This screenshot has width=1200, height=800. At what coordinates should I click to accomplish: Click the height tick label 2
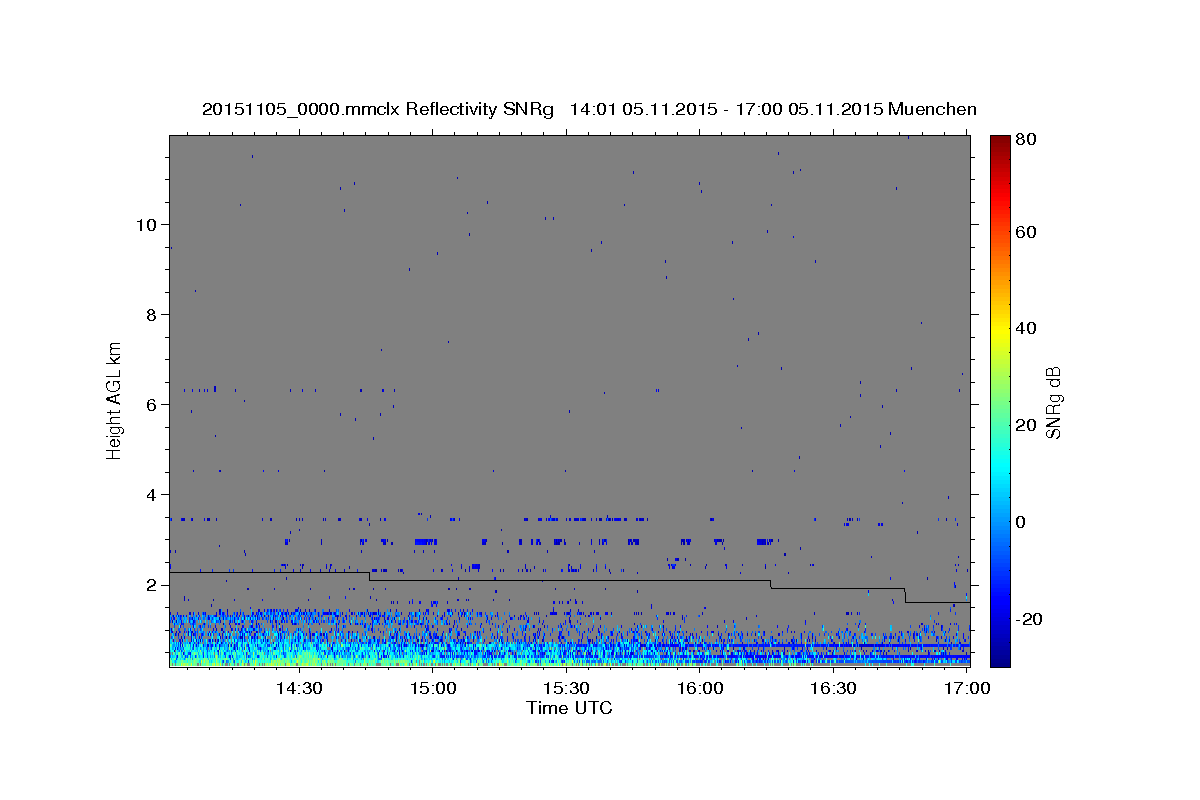click(152, 585)
